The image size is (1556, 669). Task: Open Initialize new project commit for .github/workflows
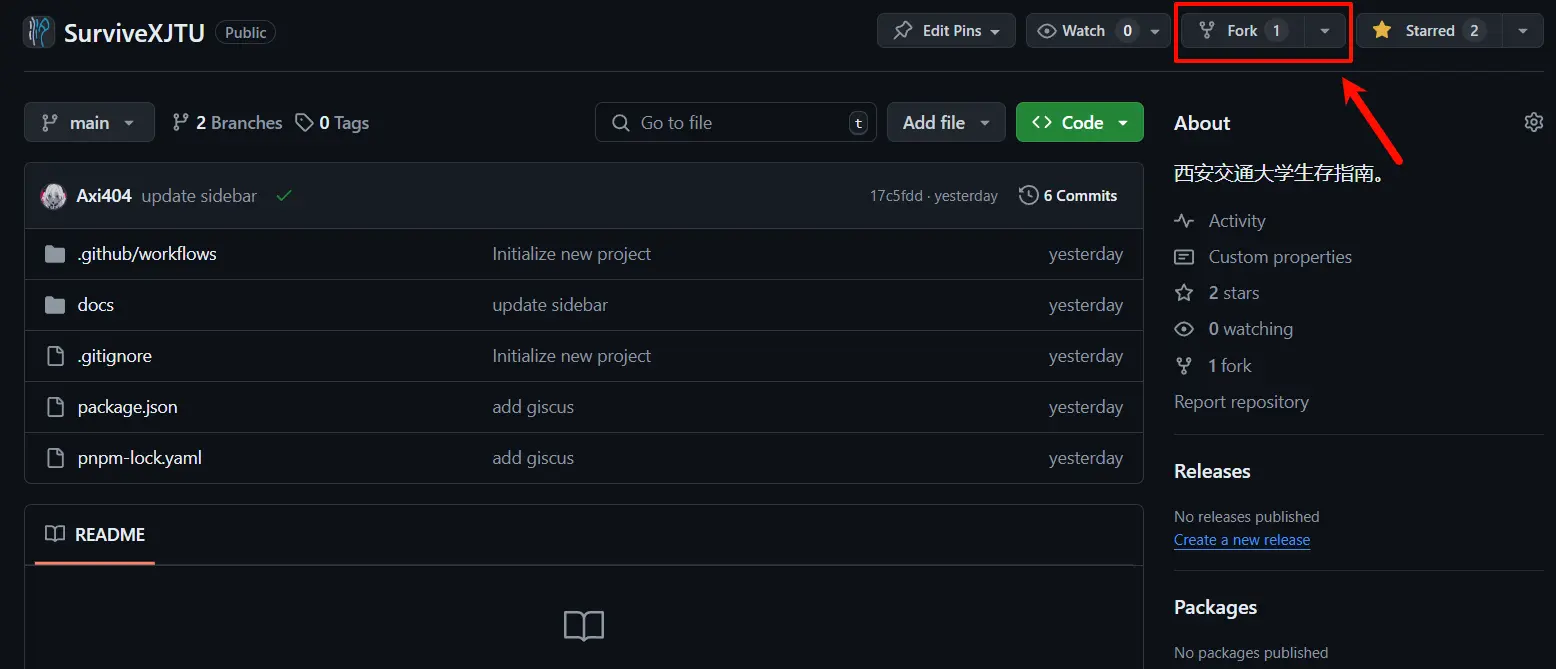pyautogui.click(x=572, y=254)
